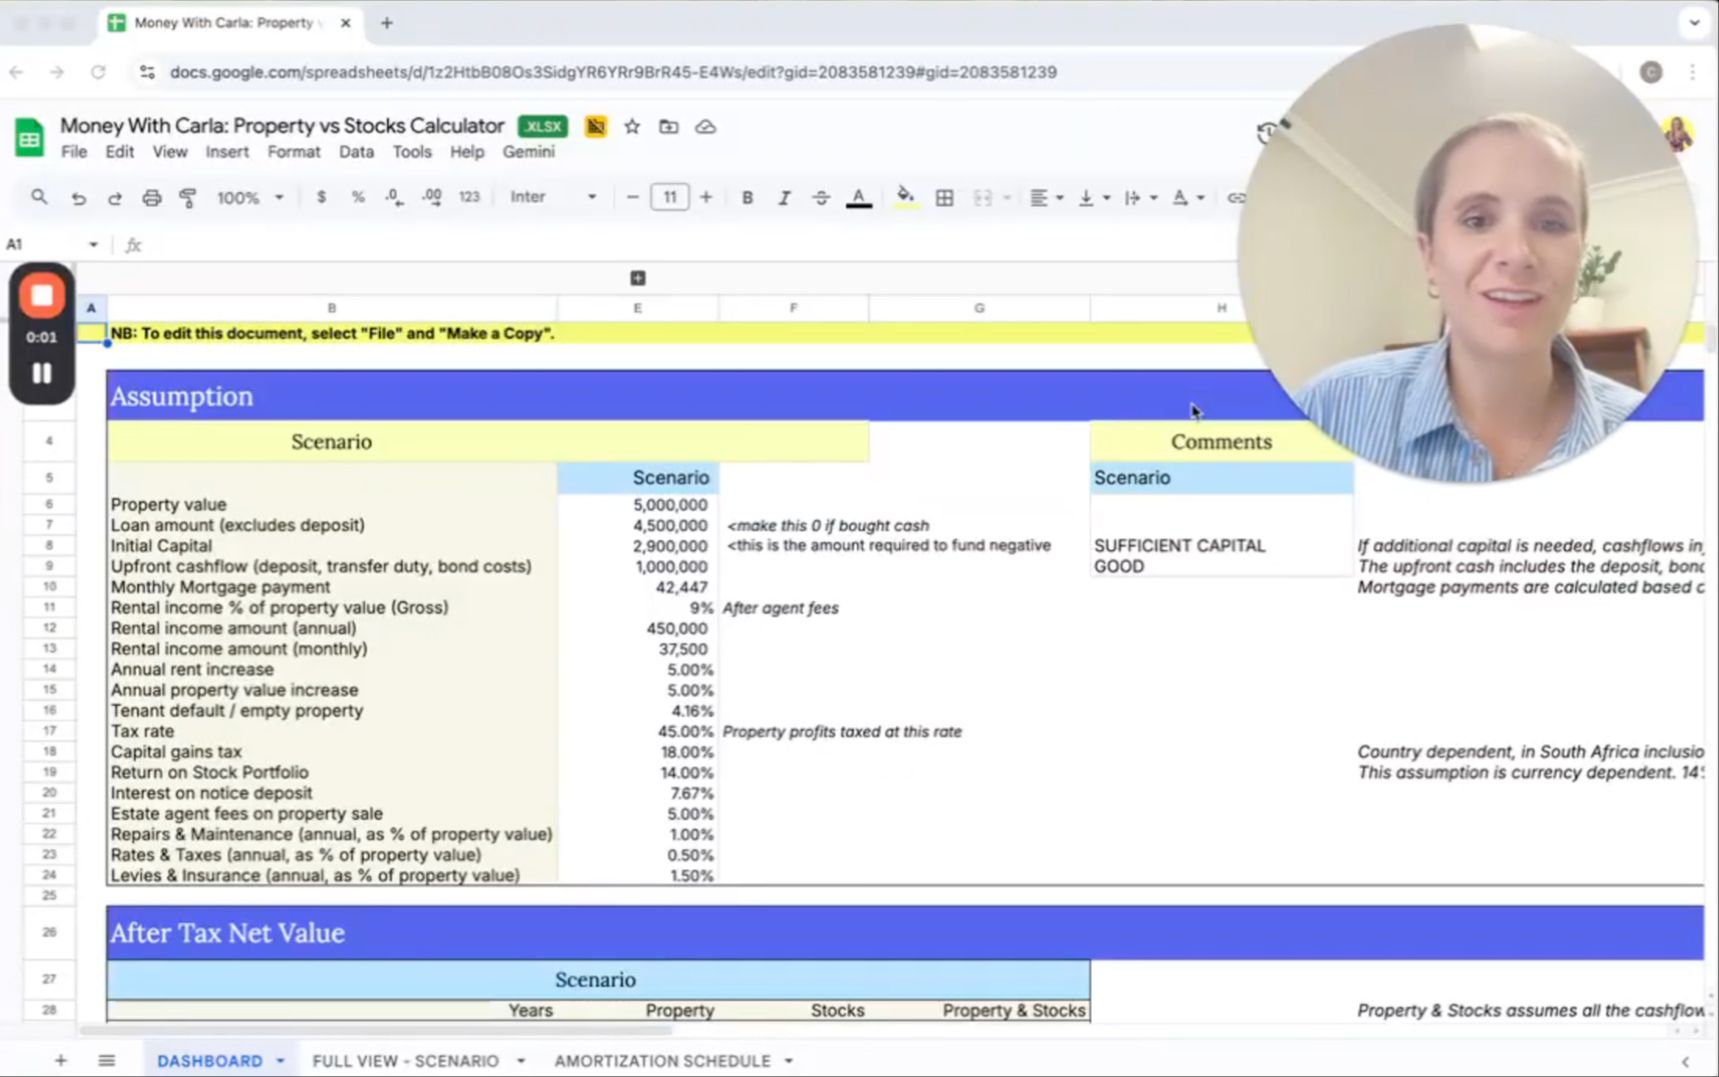Viewport: 1719px width, 1077px height.
Task: Format selection as currency
Action: coord(321,197)
